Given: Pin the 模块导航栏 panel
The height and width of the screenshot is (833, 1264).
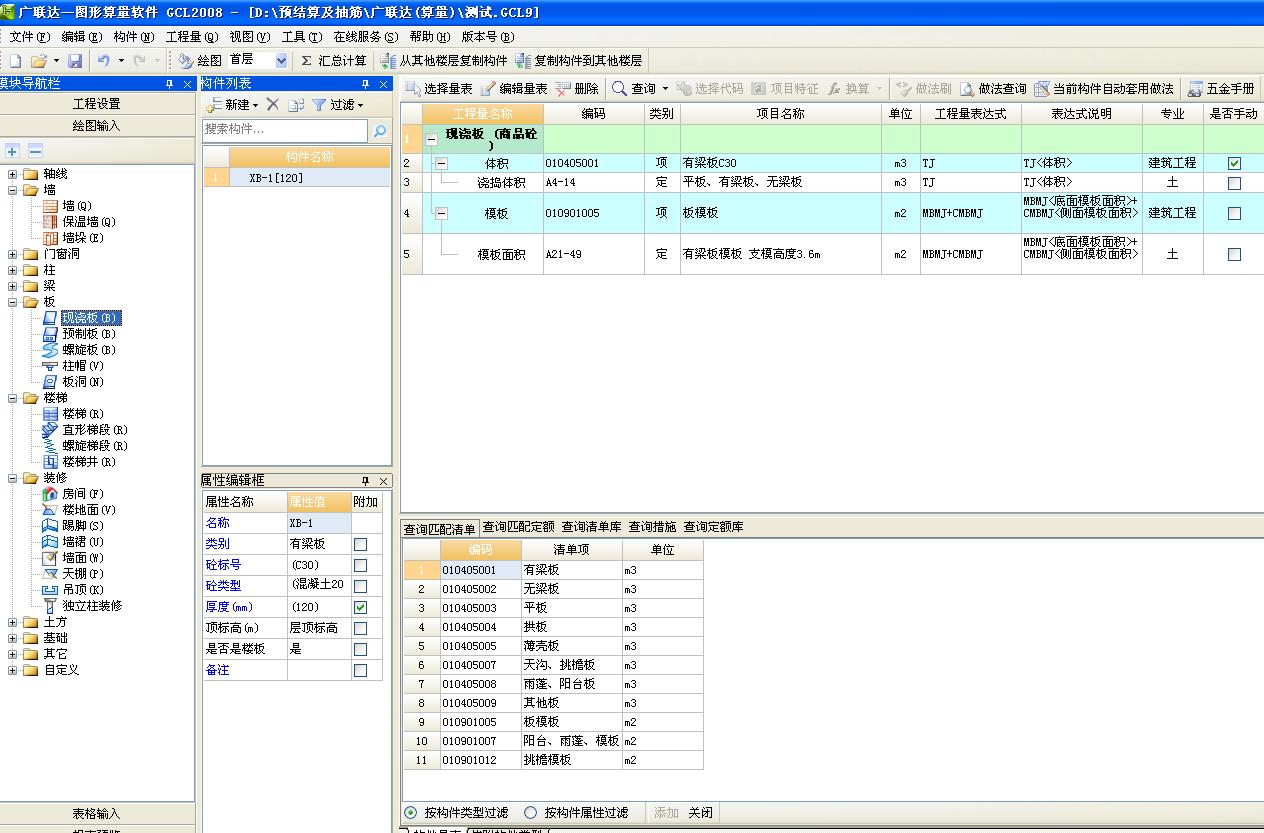Looking at the screenshot, I should coord(170,84).
